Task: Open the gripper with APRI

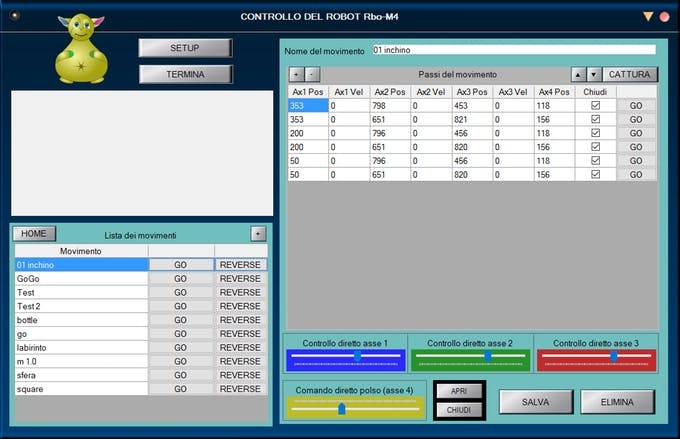Action: 459,391
